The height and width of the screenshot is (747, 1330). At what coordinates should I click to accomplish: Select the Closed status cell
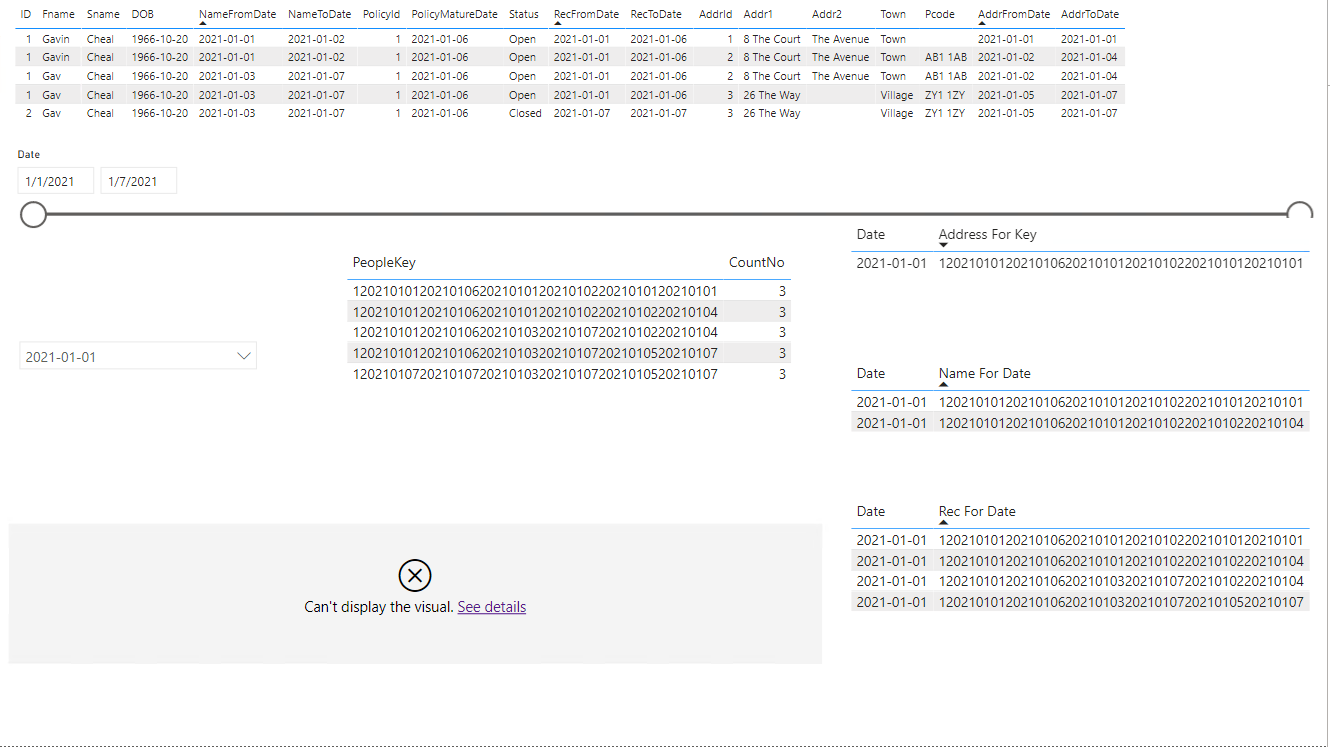524,113
